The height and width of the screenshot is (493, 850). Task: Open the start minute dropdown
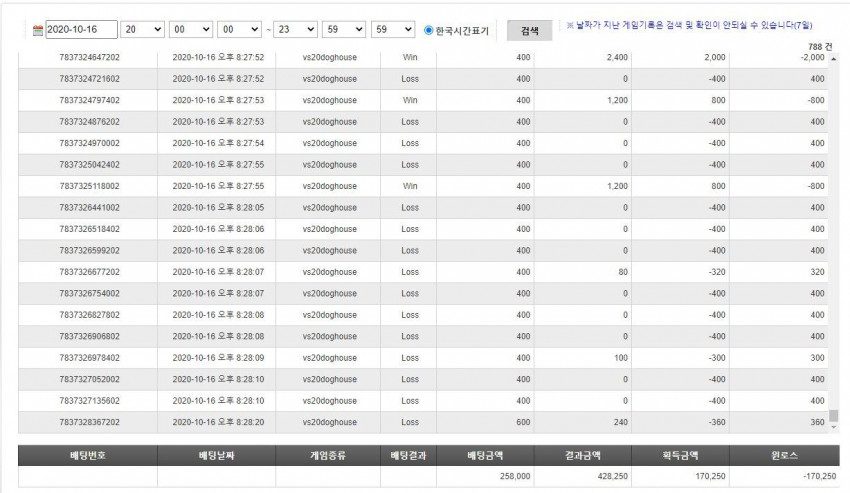click(x=191, y=30)
